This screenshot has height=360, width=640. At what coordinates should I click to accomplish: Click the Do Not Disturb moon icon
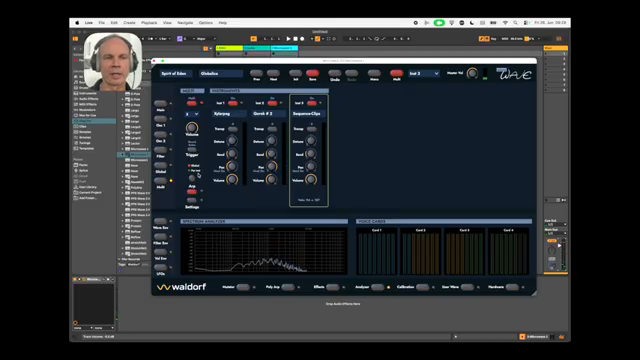click(472, 23)
